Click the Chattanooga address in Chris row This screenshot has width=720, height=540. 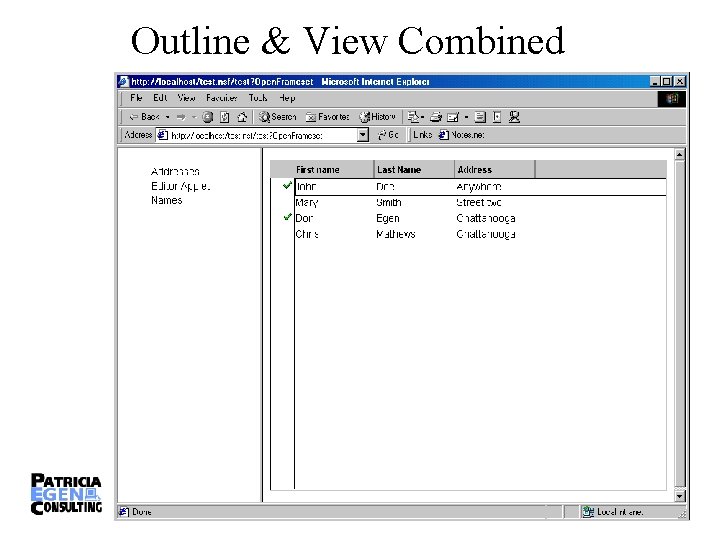pos(485,234)
